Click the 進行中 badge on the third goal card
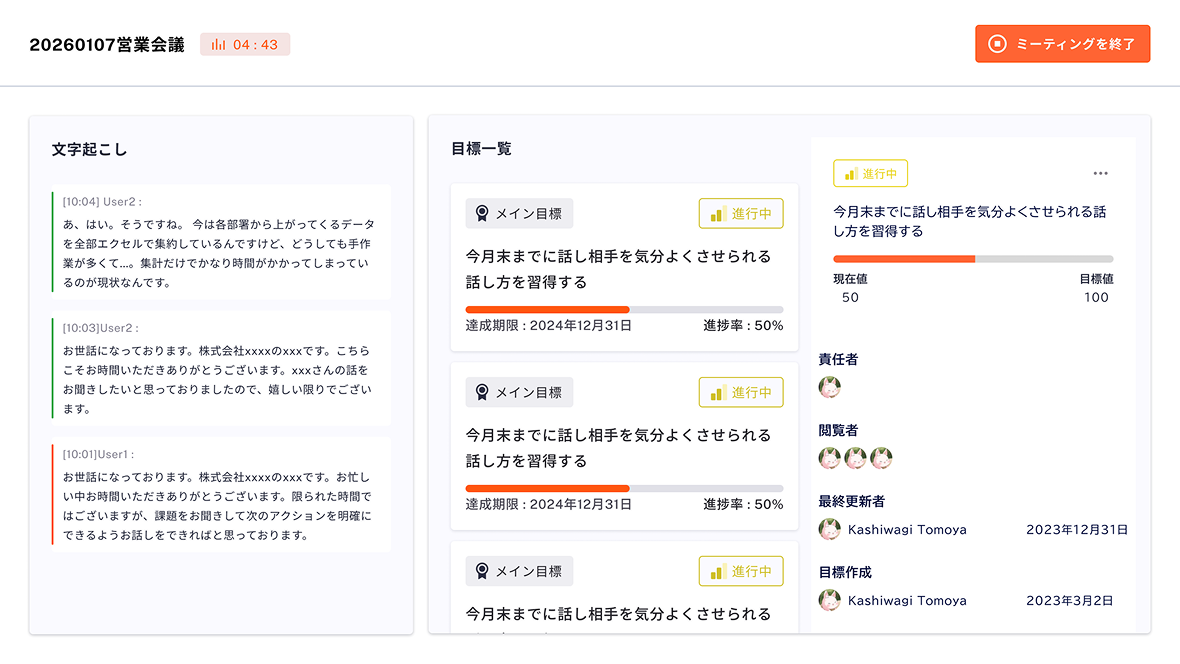This screenshot has height=664, width=1180. [x=741, y=571]
